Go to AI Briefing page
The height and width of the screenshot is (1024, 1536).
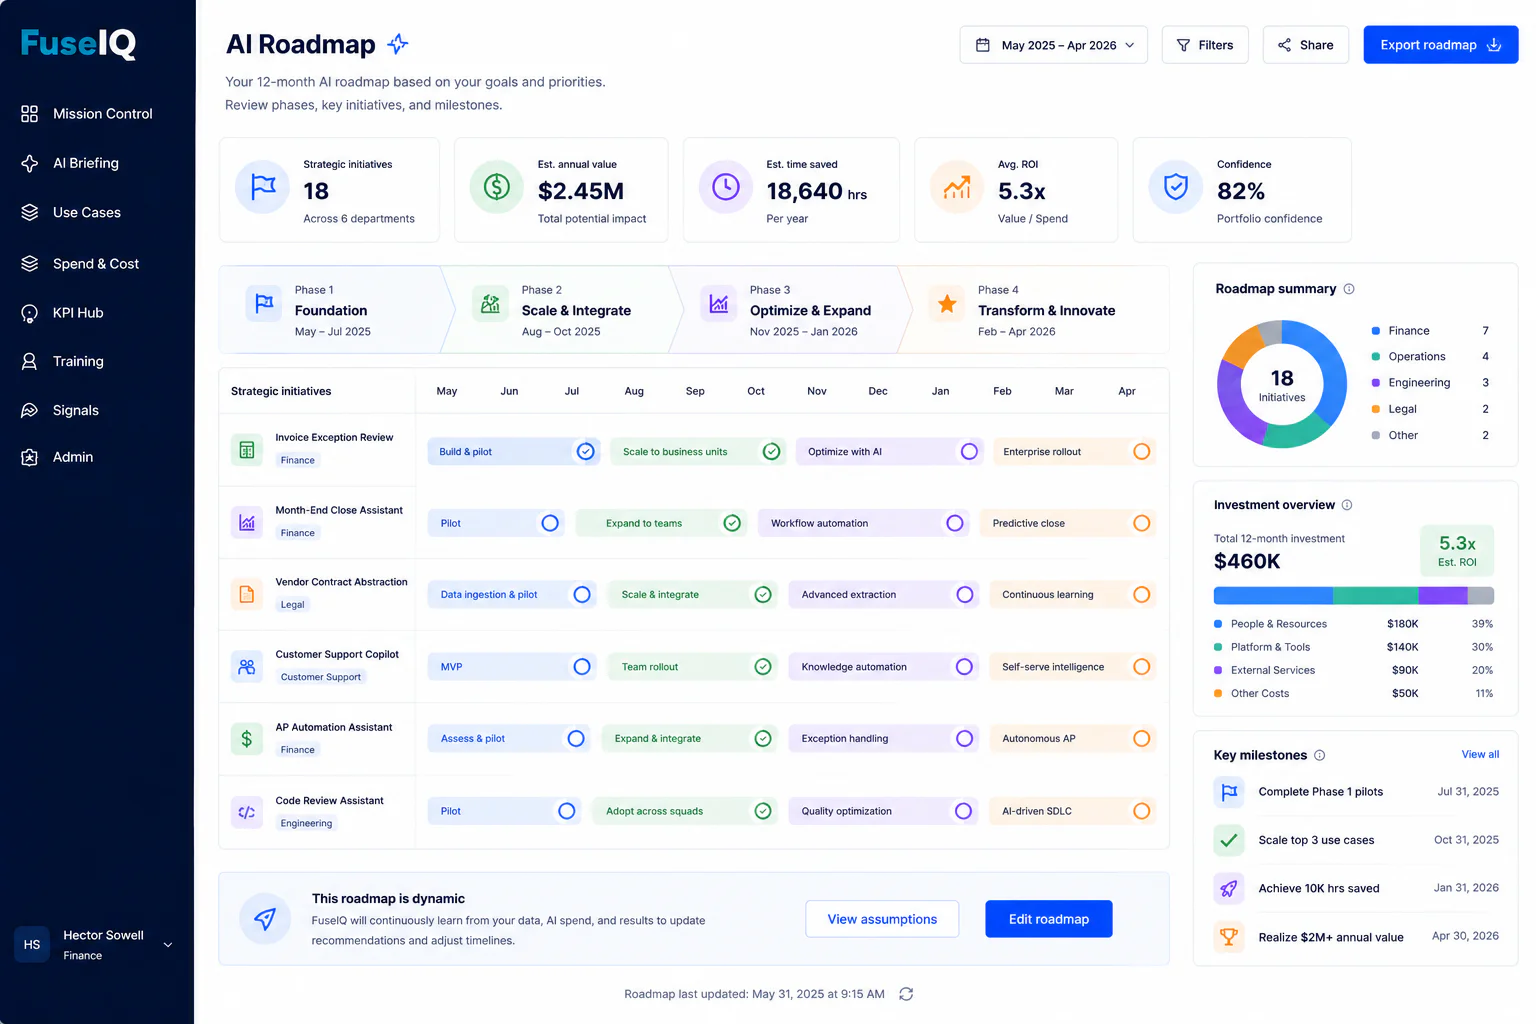[70, 163]
